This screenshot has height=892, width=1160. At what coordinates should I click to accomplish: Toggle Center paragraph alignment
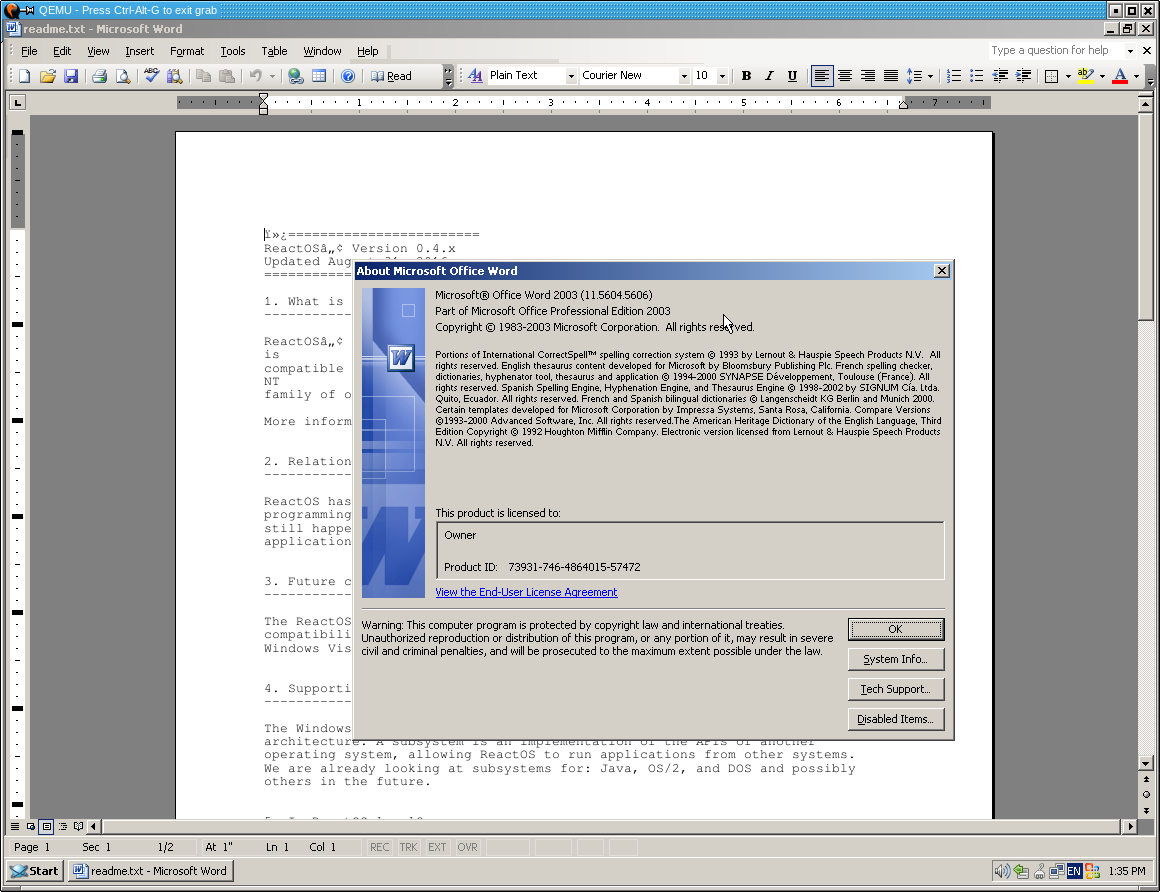tap(845, 76)
